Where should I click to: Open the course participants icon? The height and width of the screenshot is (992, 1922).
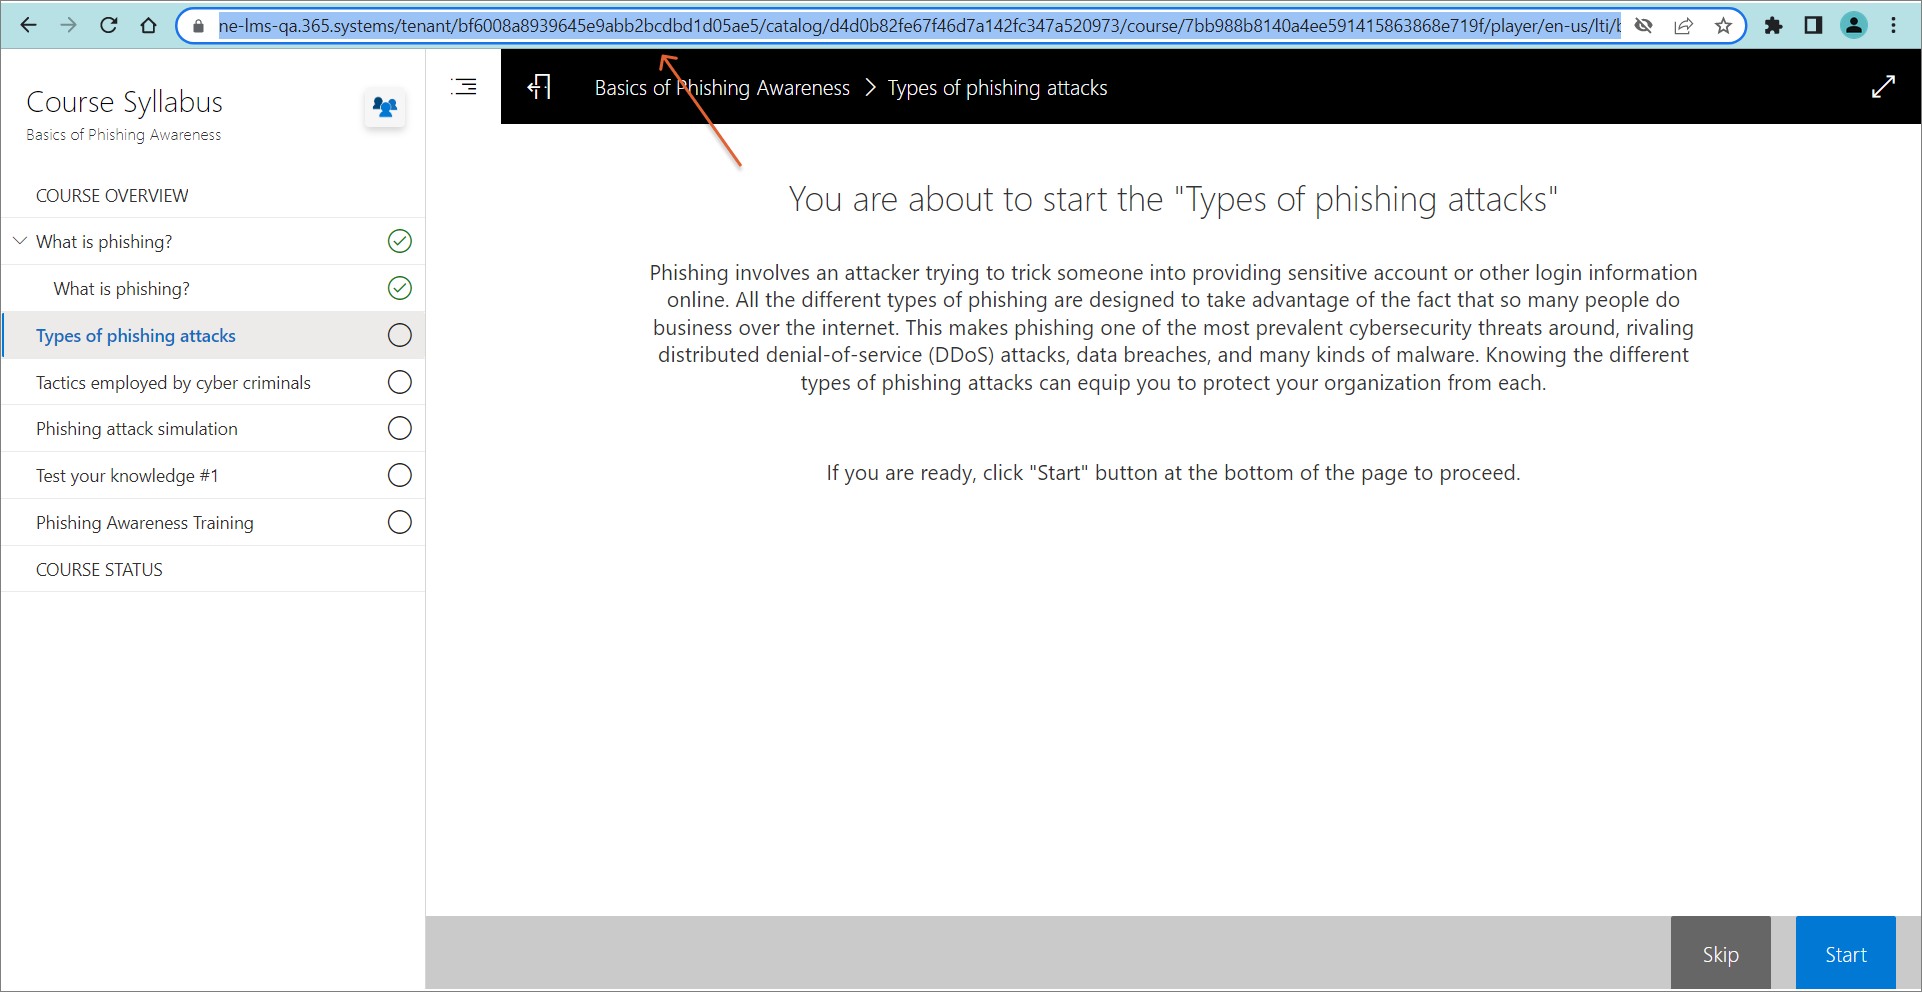[385, 106]
